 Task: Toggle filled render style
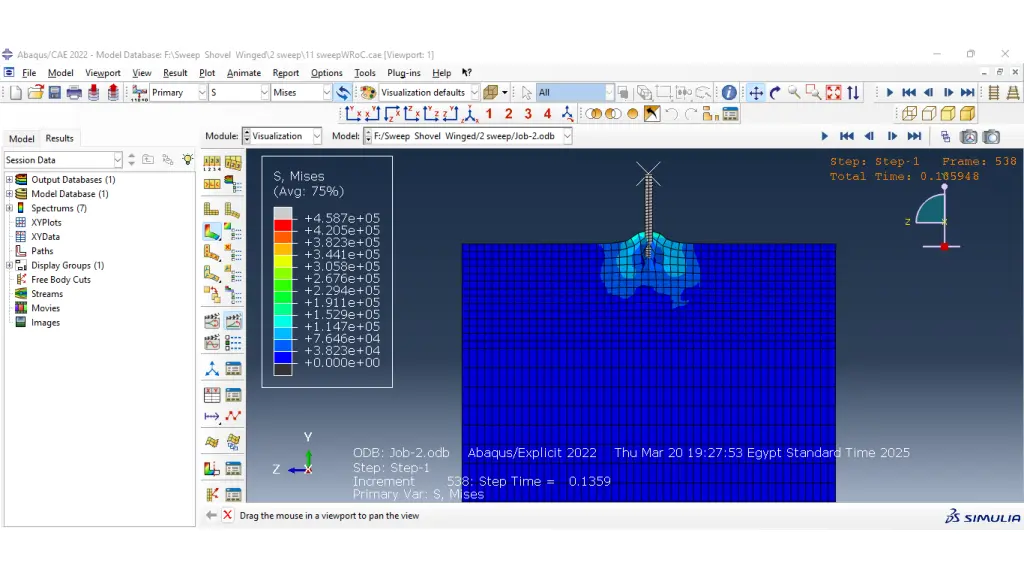pos(948,114)
